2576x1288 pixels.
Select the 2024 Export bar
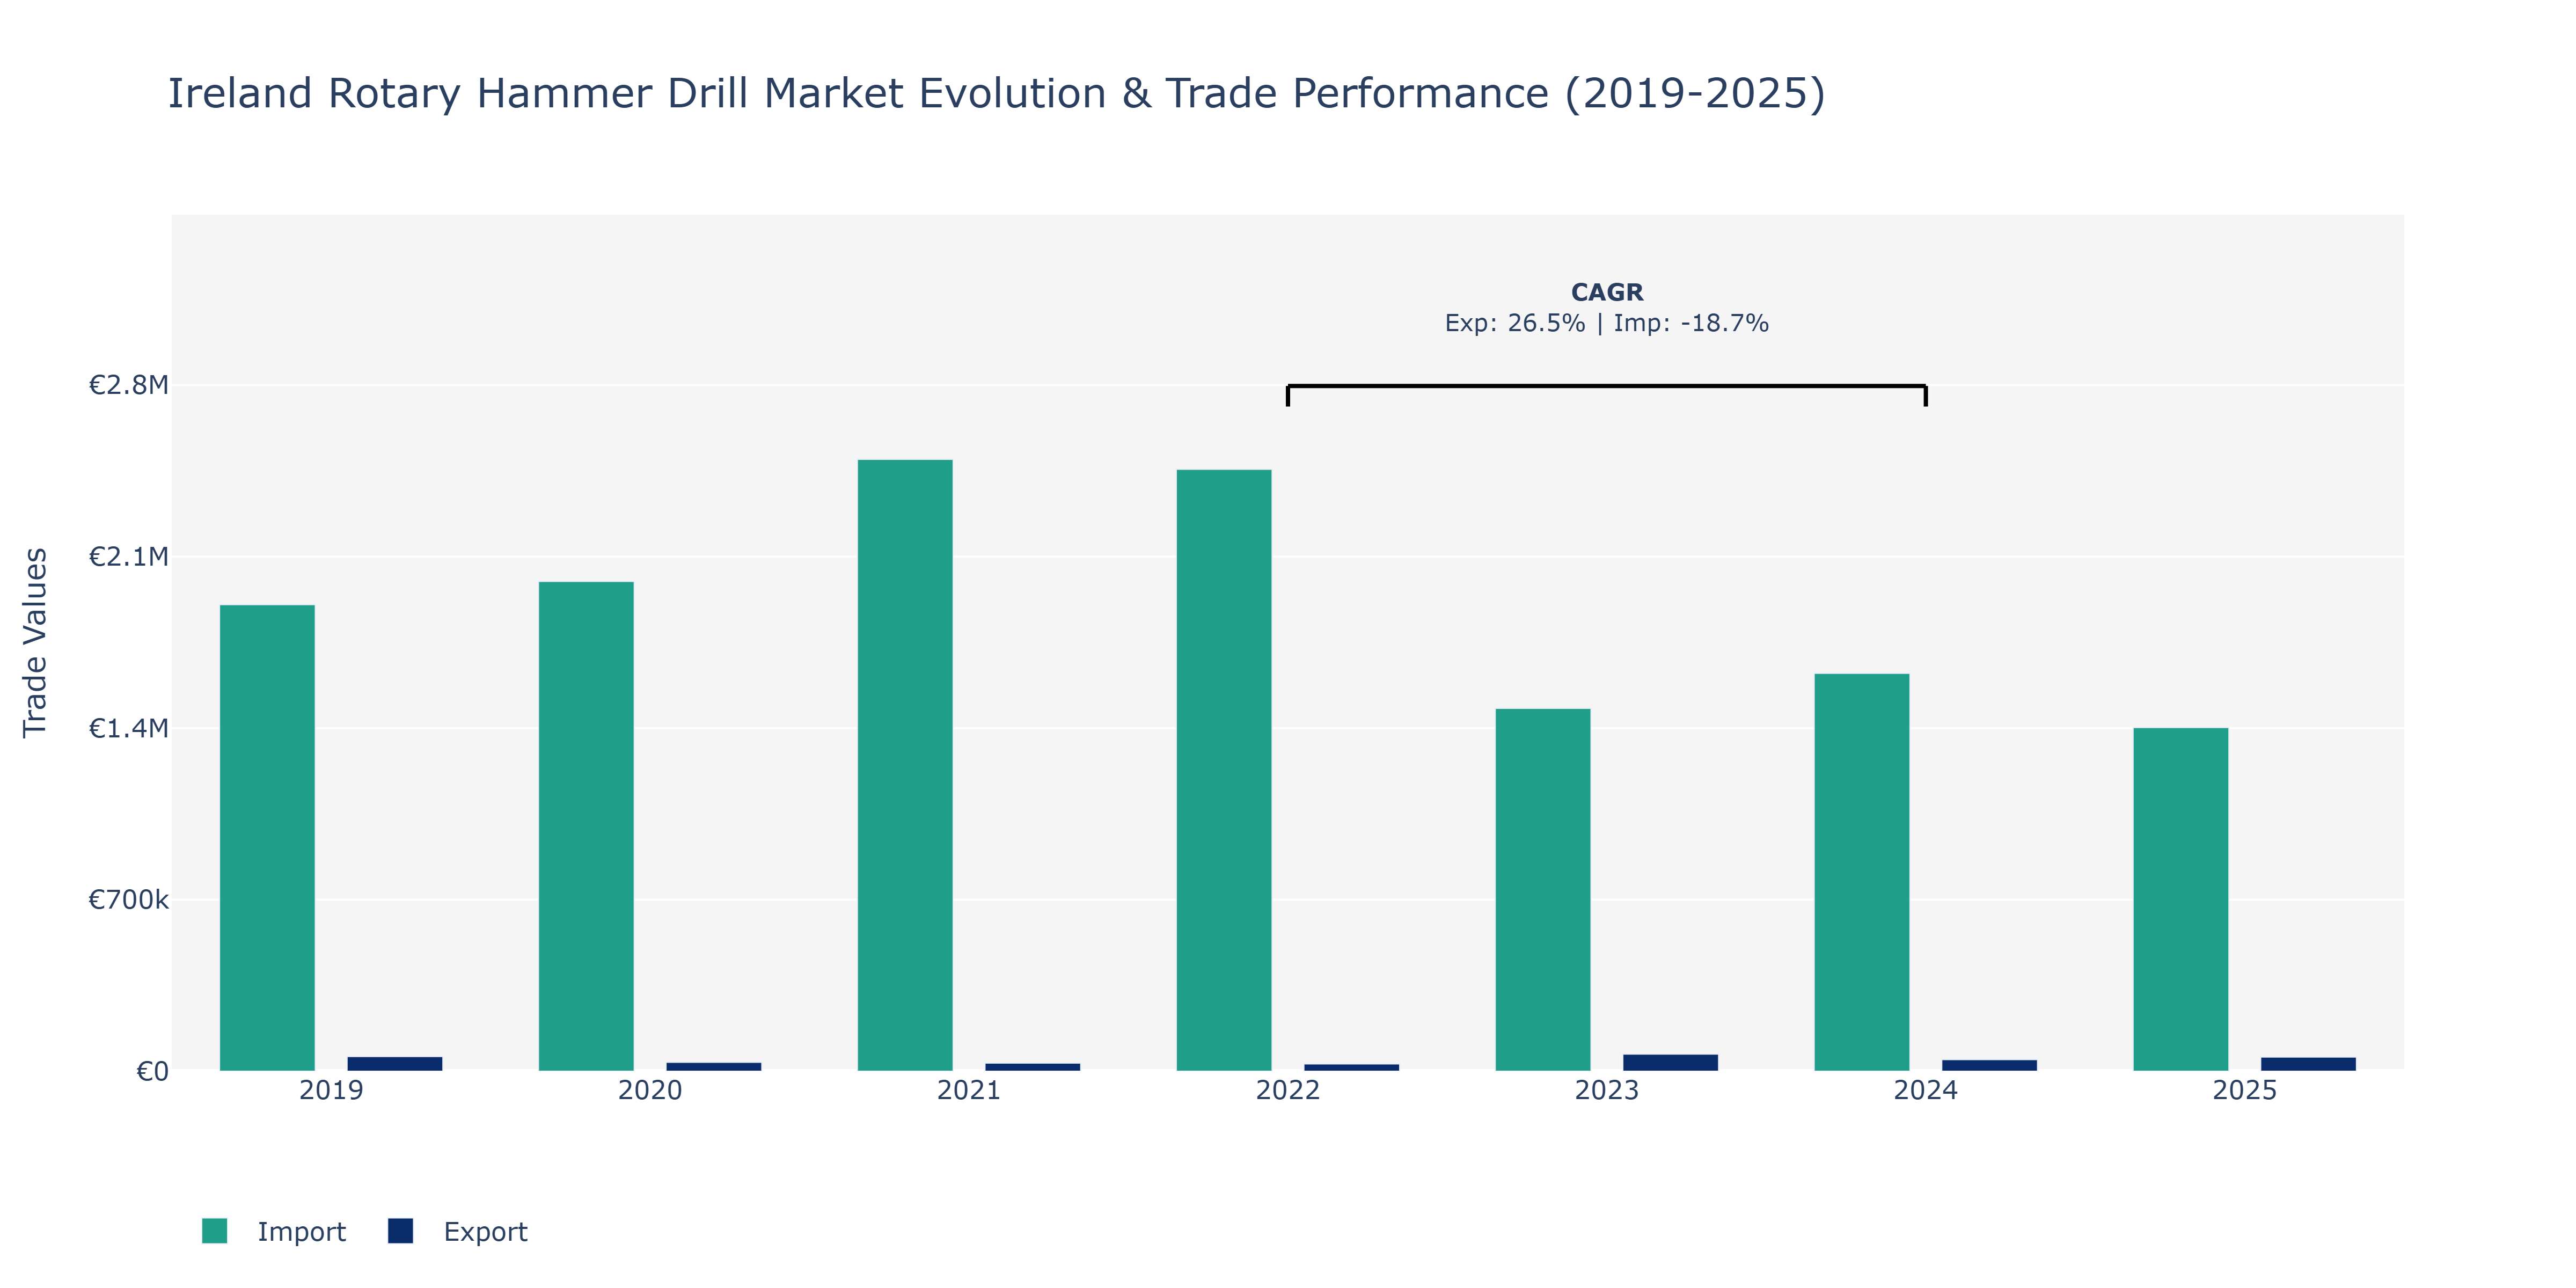(1990, 1066)
